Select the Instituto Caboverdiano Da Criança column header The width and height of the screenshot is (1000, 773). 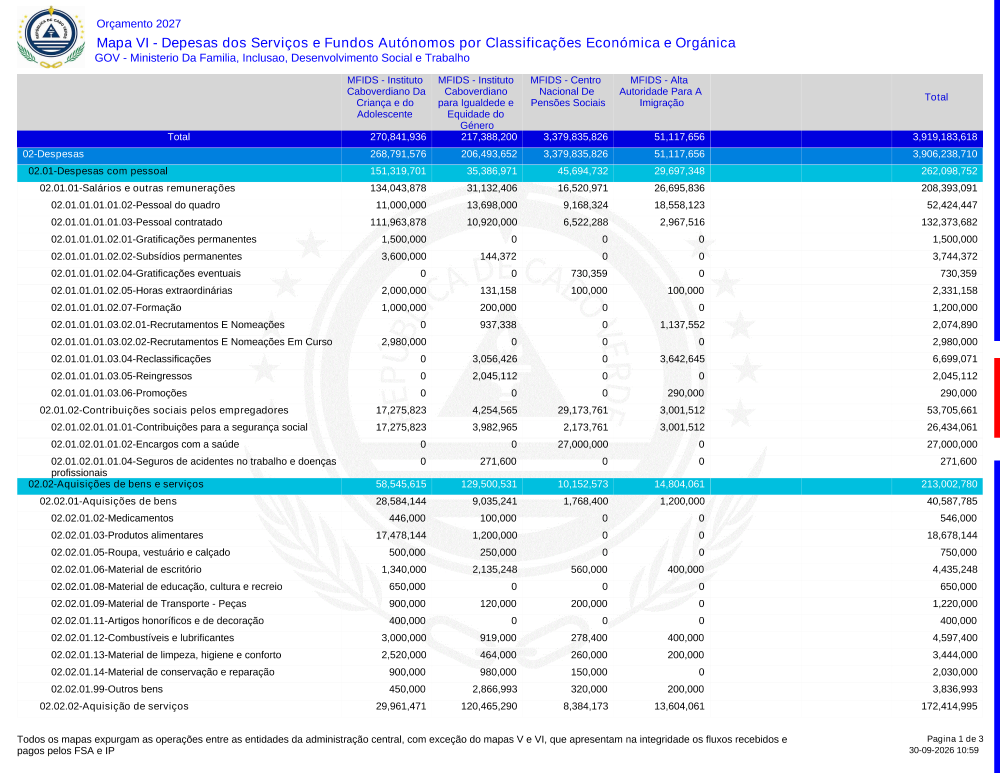point(386,97)
